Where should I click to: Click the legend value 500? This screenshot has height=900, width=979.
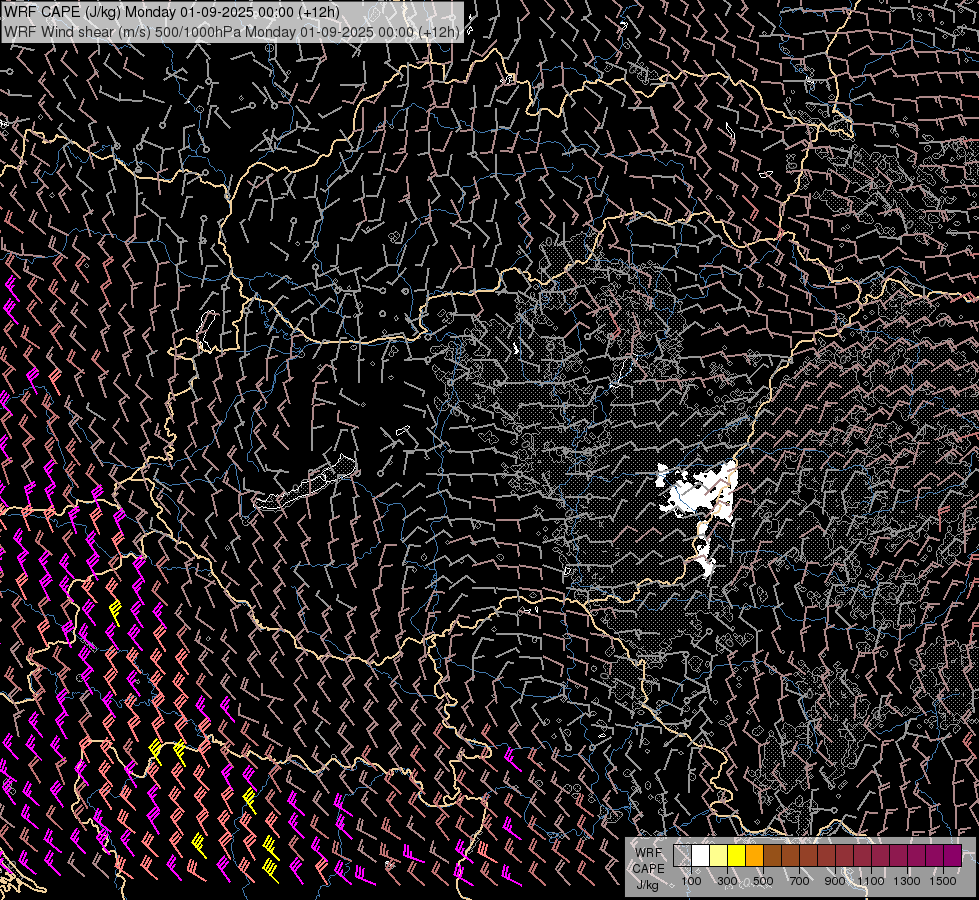tap(763, 881)
